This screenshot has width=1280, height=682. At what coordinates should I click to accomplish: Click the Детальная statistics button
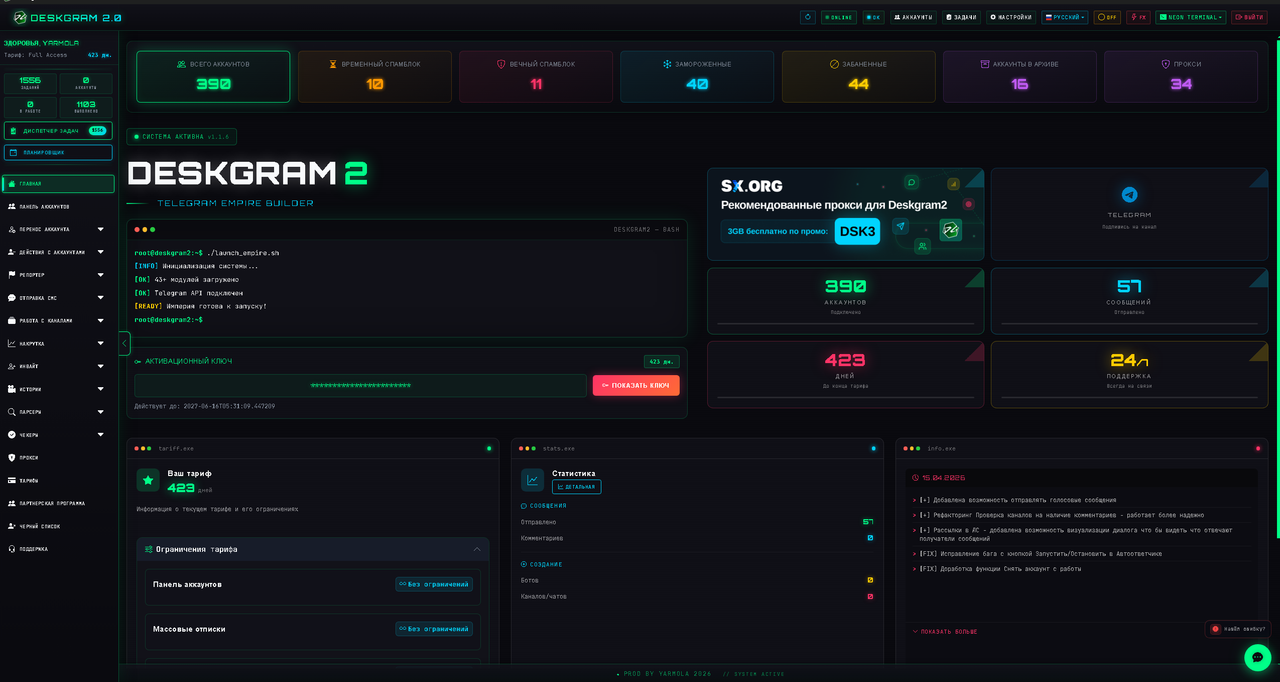(576, 487)
